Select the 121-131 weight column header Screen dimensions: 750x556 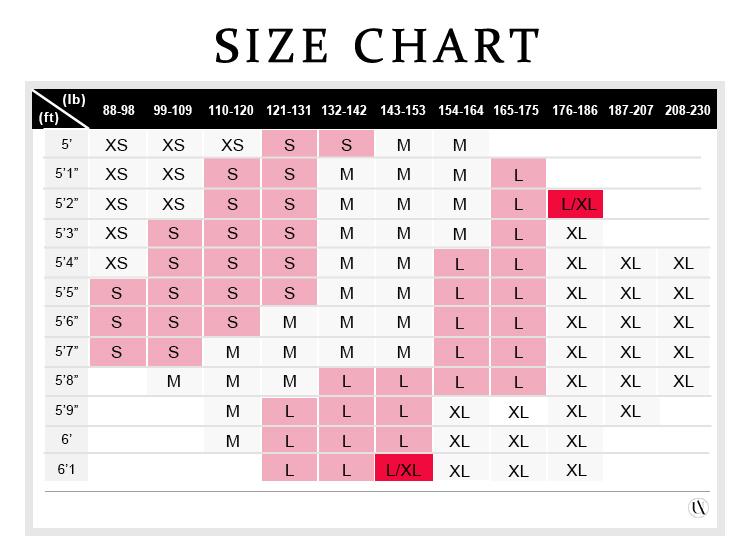point(288,110)
